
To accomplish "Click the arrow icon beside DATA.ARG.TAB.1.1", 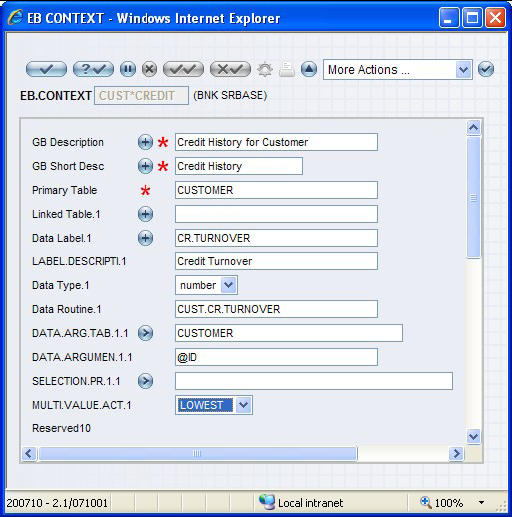I will [145, 333].
